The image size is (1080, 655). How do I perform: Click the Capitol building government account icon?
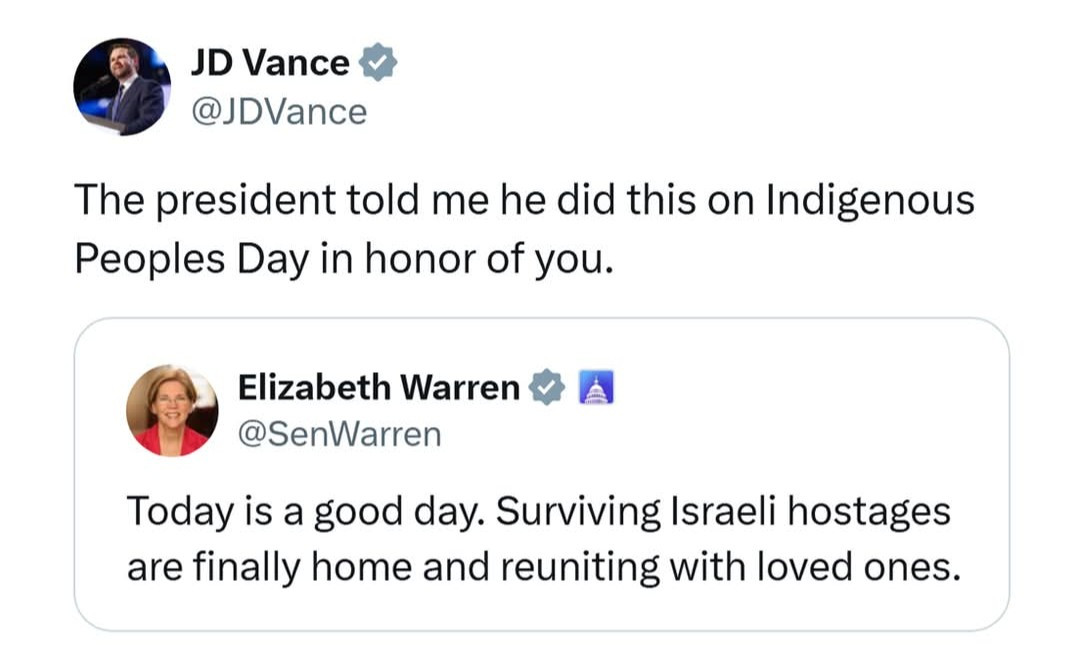pyautogui.click(x=596, y=387)
